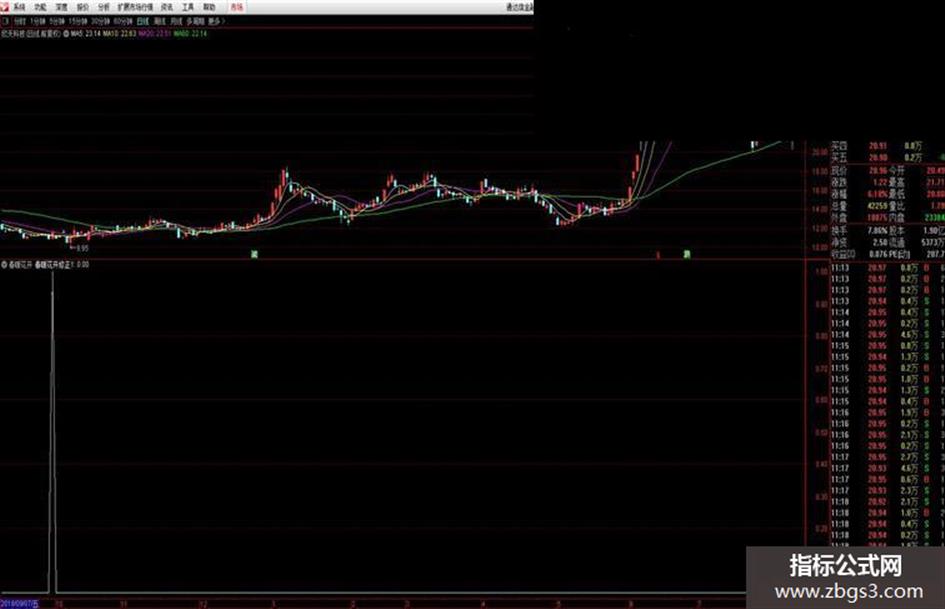
Task: Click the PE(动) label in quote panel
Action: coord(899,254)
